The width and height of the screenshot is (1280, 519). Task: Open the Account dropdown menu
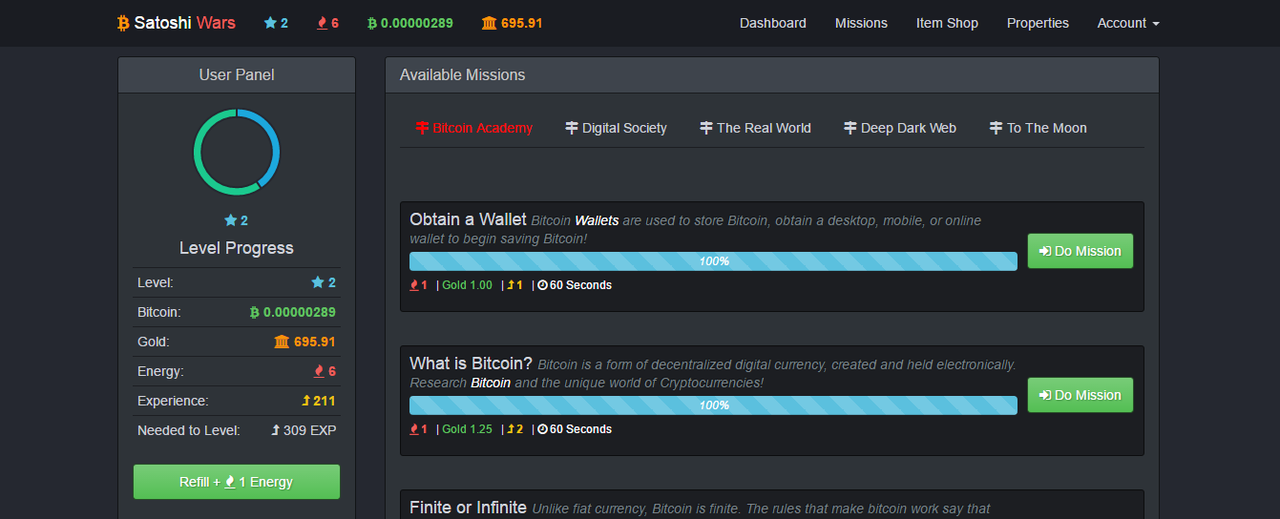point(1128,23)
